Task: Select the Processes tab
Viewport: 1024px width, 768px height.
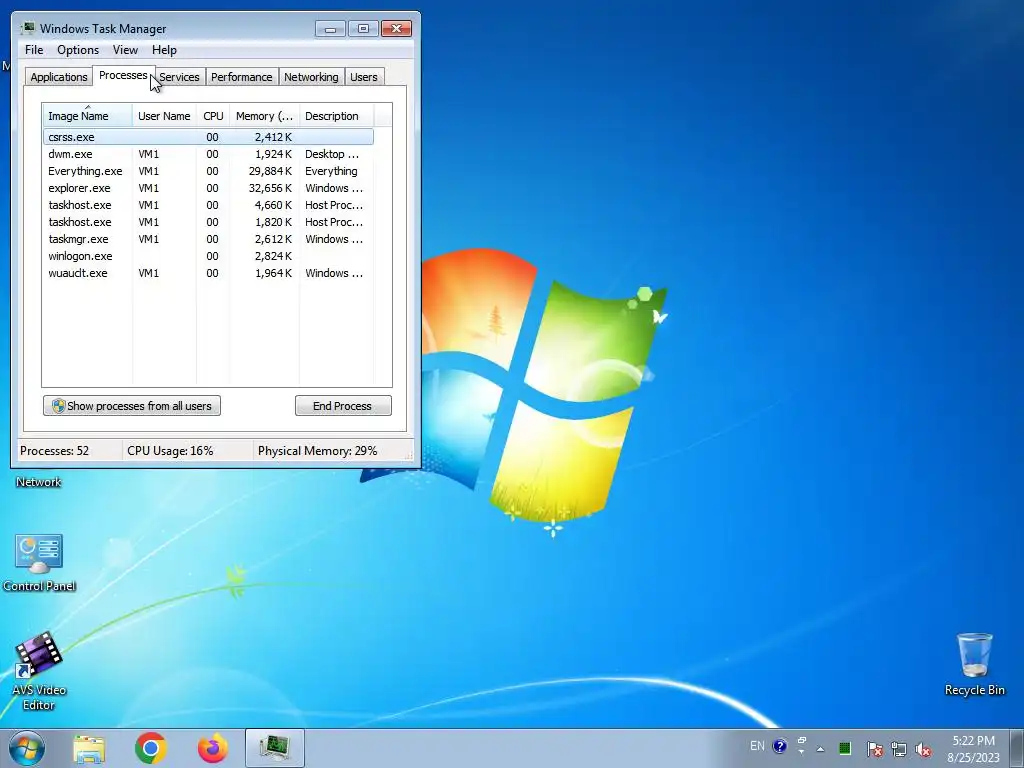Action: tap(123, 75)
